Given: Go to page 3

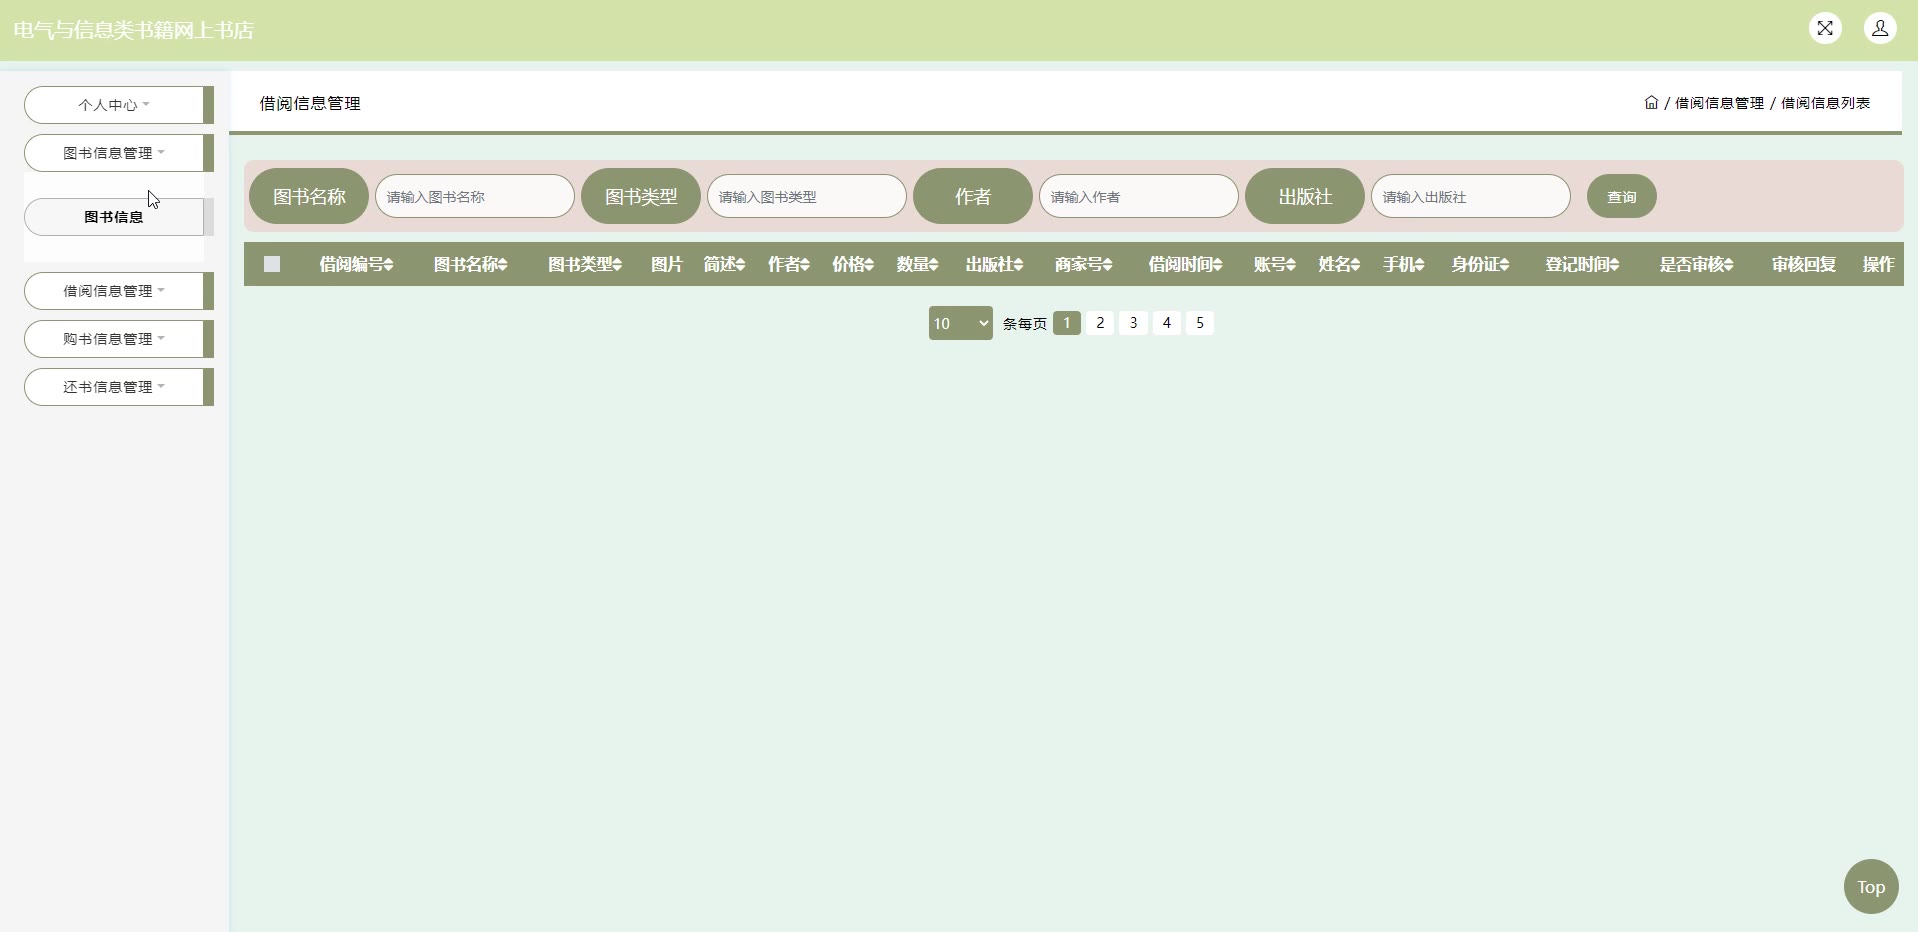Looking at the screenshot, I should (1133, 323).
